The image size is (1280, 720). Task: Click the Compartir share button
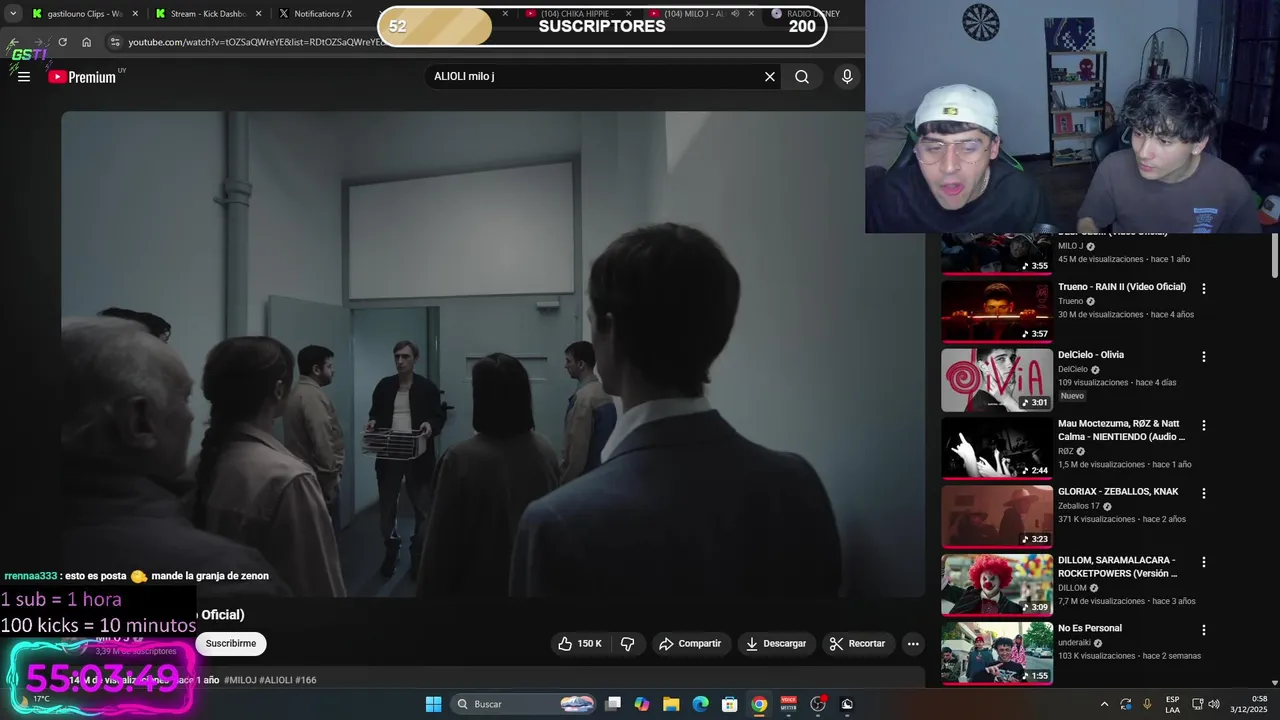(690, 644)
